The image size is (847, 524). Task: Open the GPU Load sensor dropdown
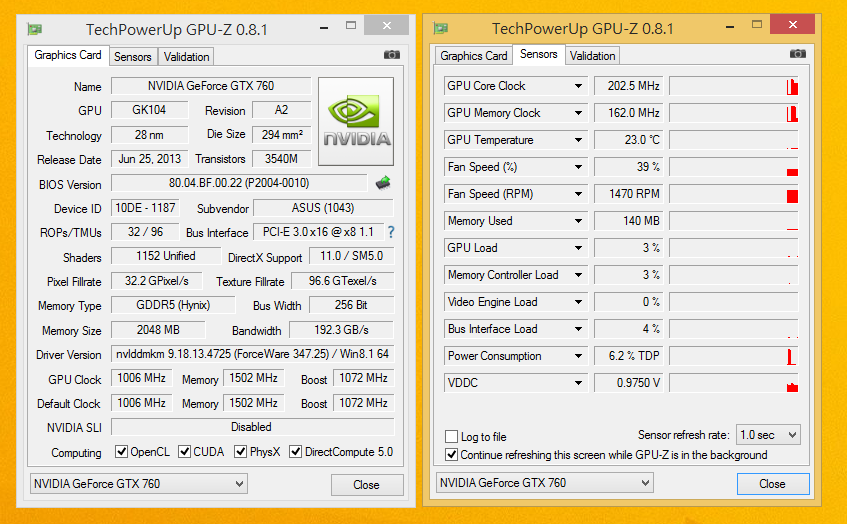pos(578,248)
